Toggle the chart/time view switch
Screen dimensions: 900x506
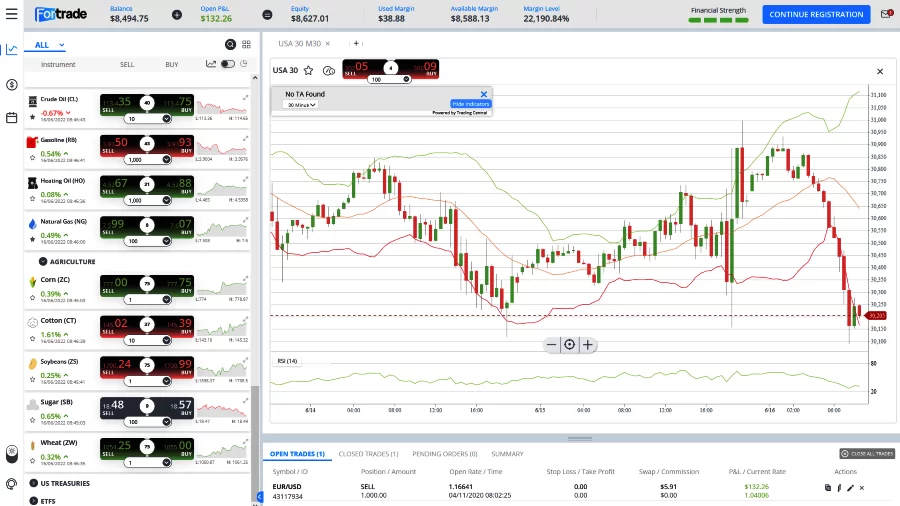[x=228, y=64]
